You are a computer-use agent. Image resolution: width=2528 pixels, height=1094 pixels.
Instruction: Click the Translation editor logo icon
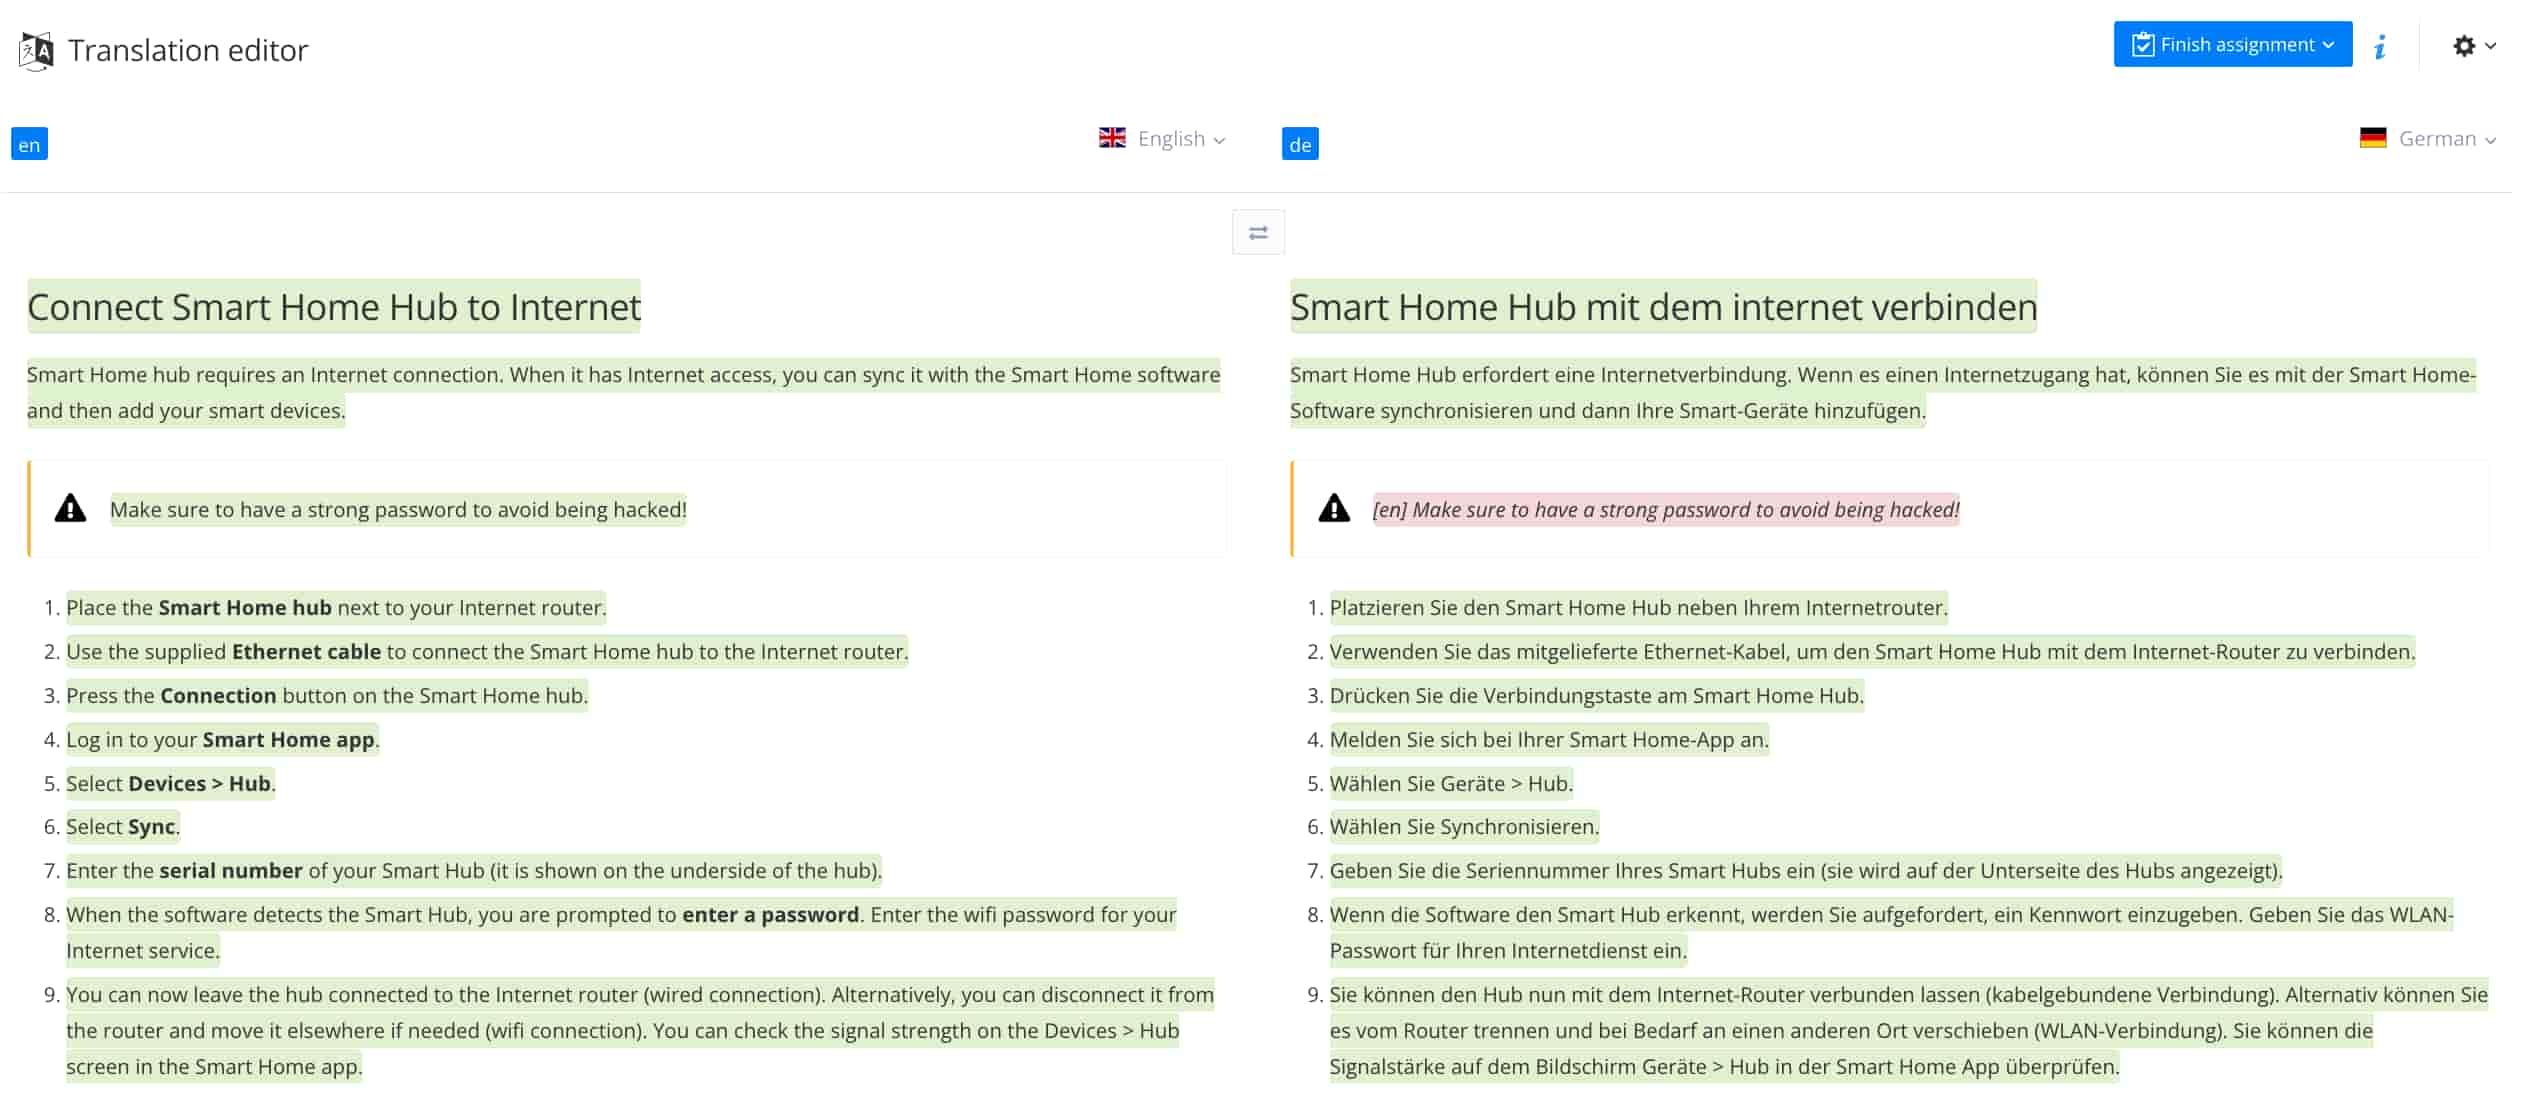click(37, 50)
